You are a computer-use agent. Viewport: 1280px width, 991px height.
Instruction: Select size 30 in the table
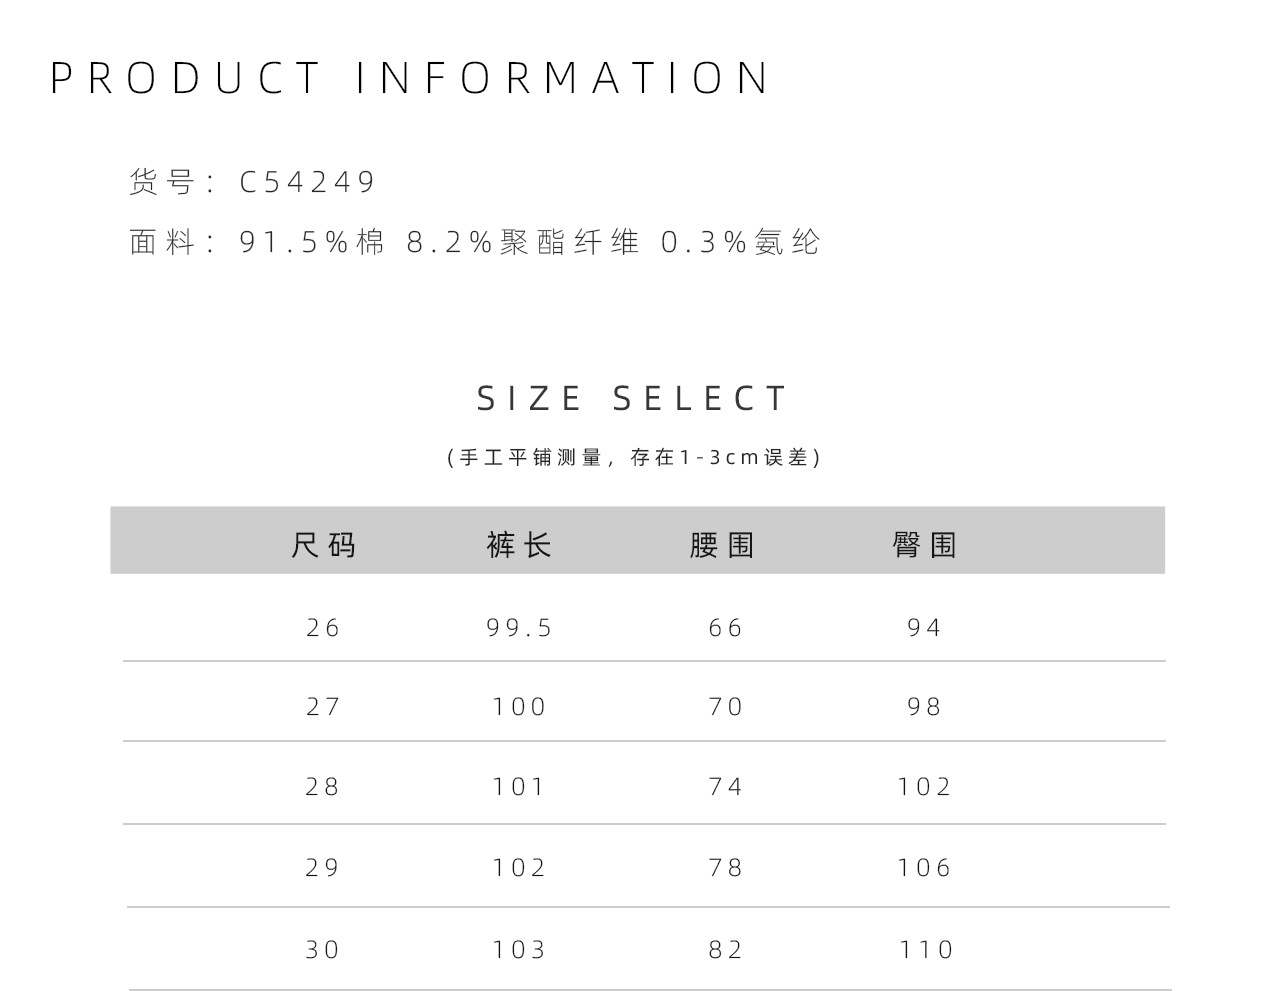click(323, 950)
